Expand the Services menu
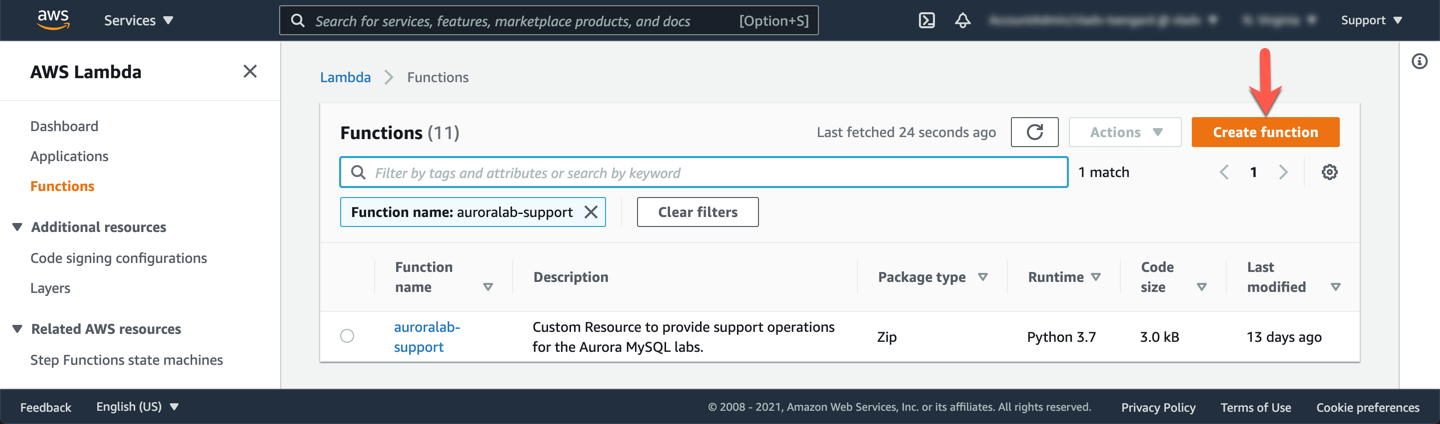 pos(138,20)
